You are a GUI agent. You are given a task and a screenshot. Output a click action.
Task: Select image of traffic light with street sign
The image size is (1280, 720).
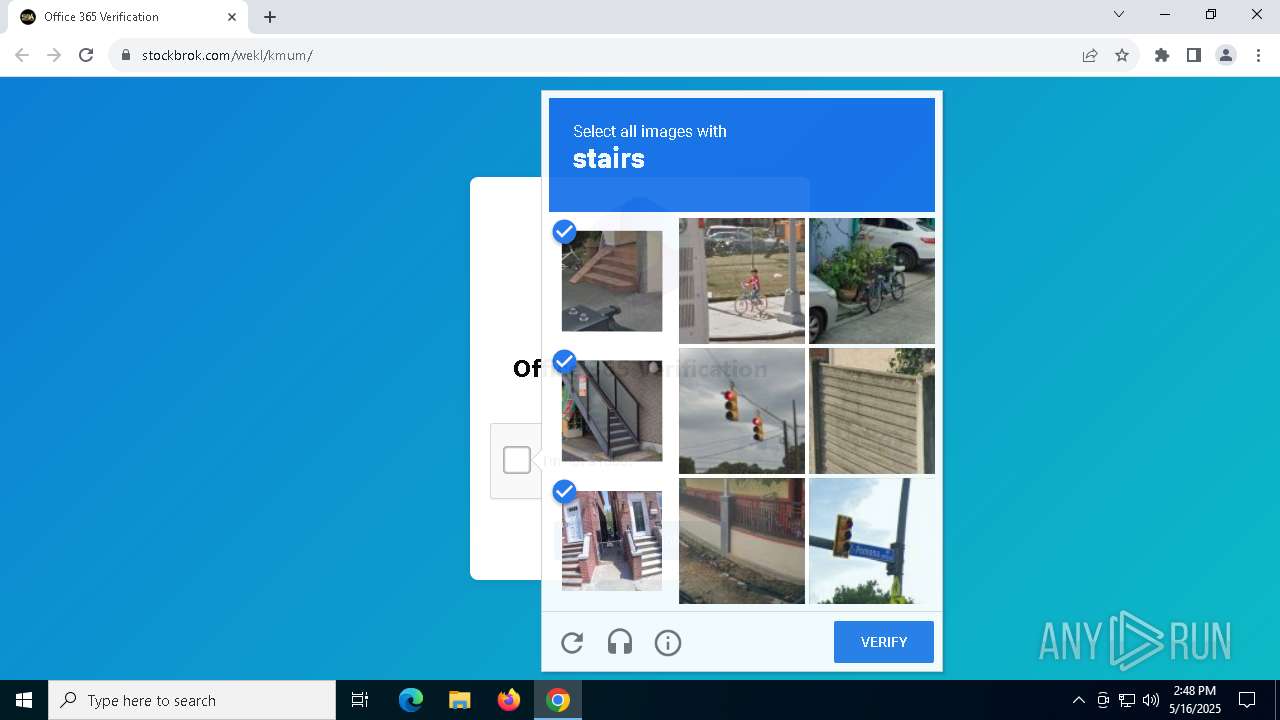[x=872, y=541]
